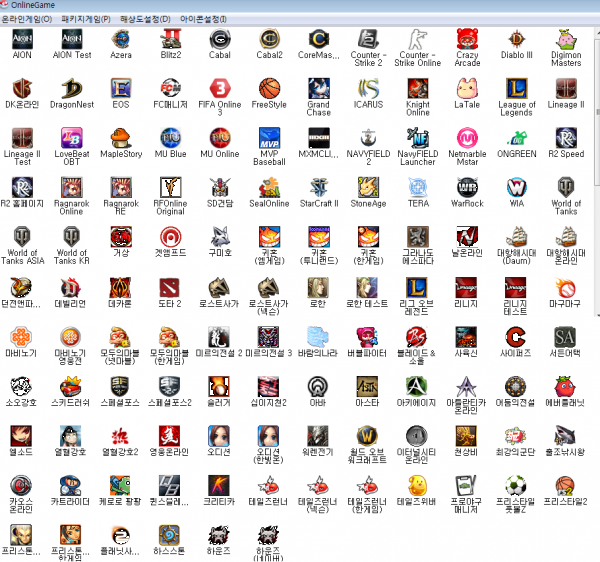This screenshot has width=600, height=562.
Task: Launch the 프리스타일 풋볼Z icon
Action: tap(515, 485)
